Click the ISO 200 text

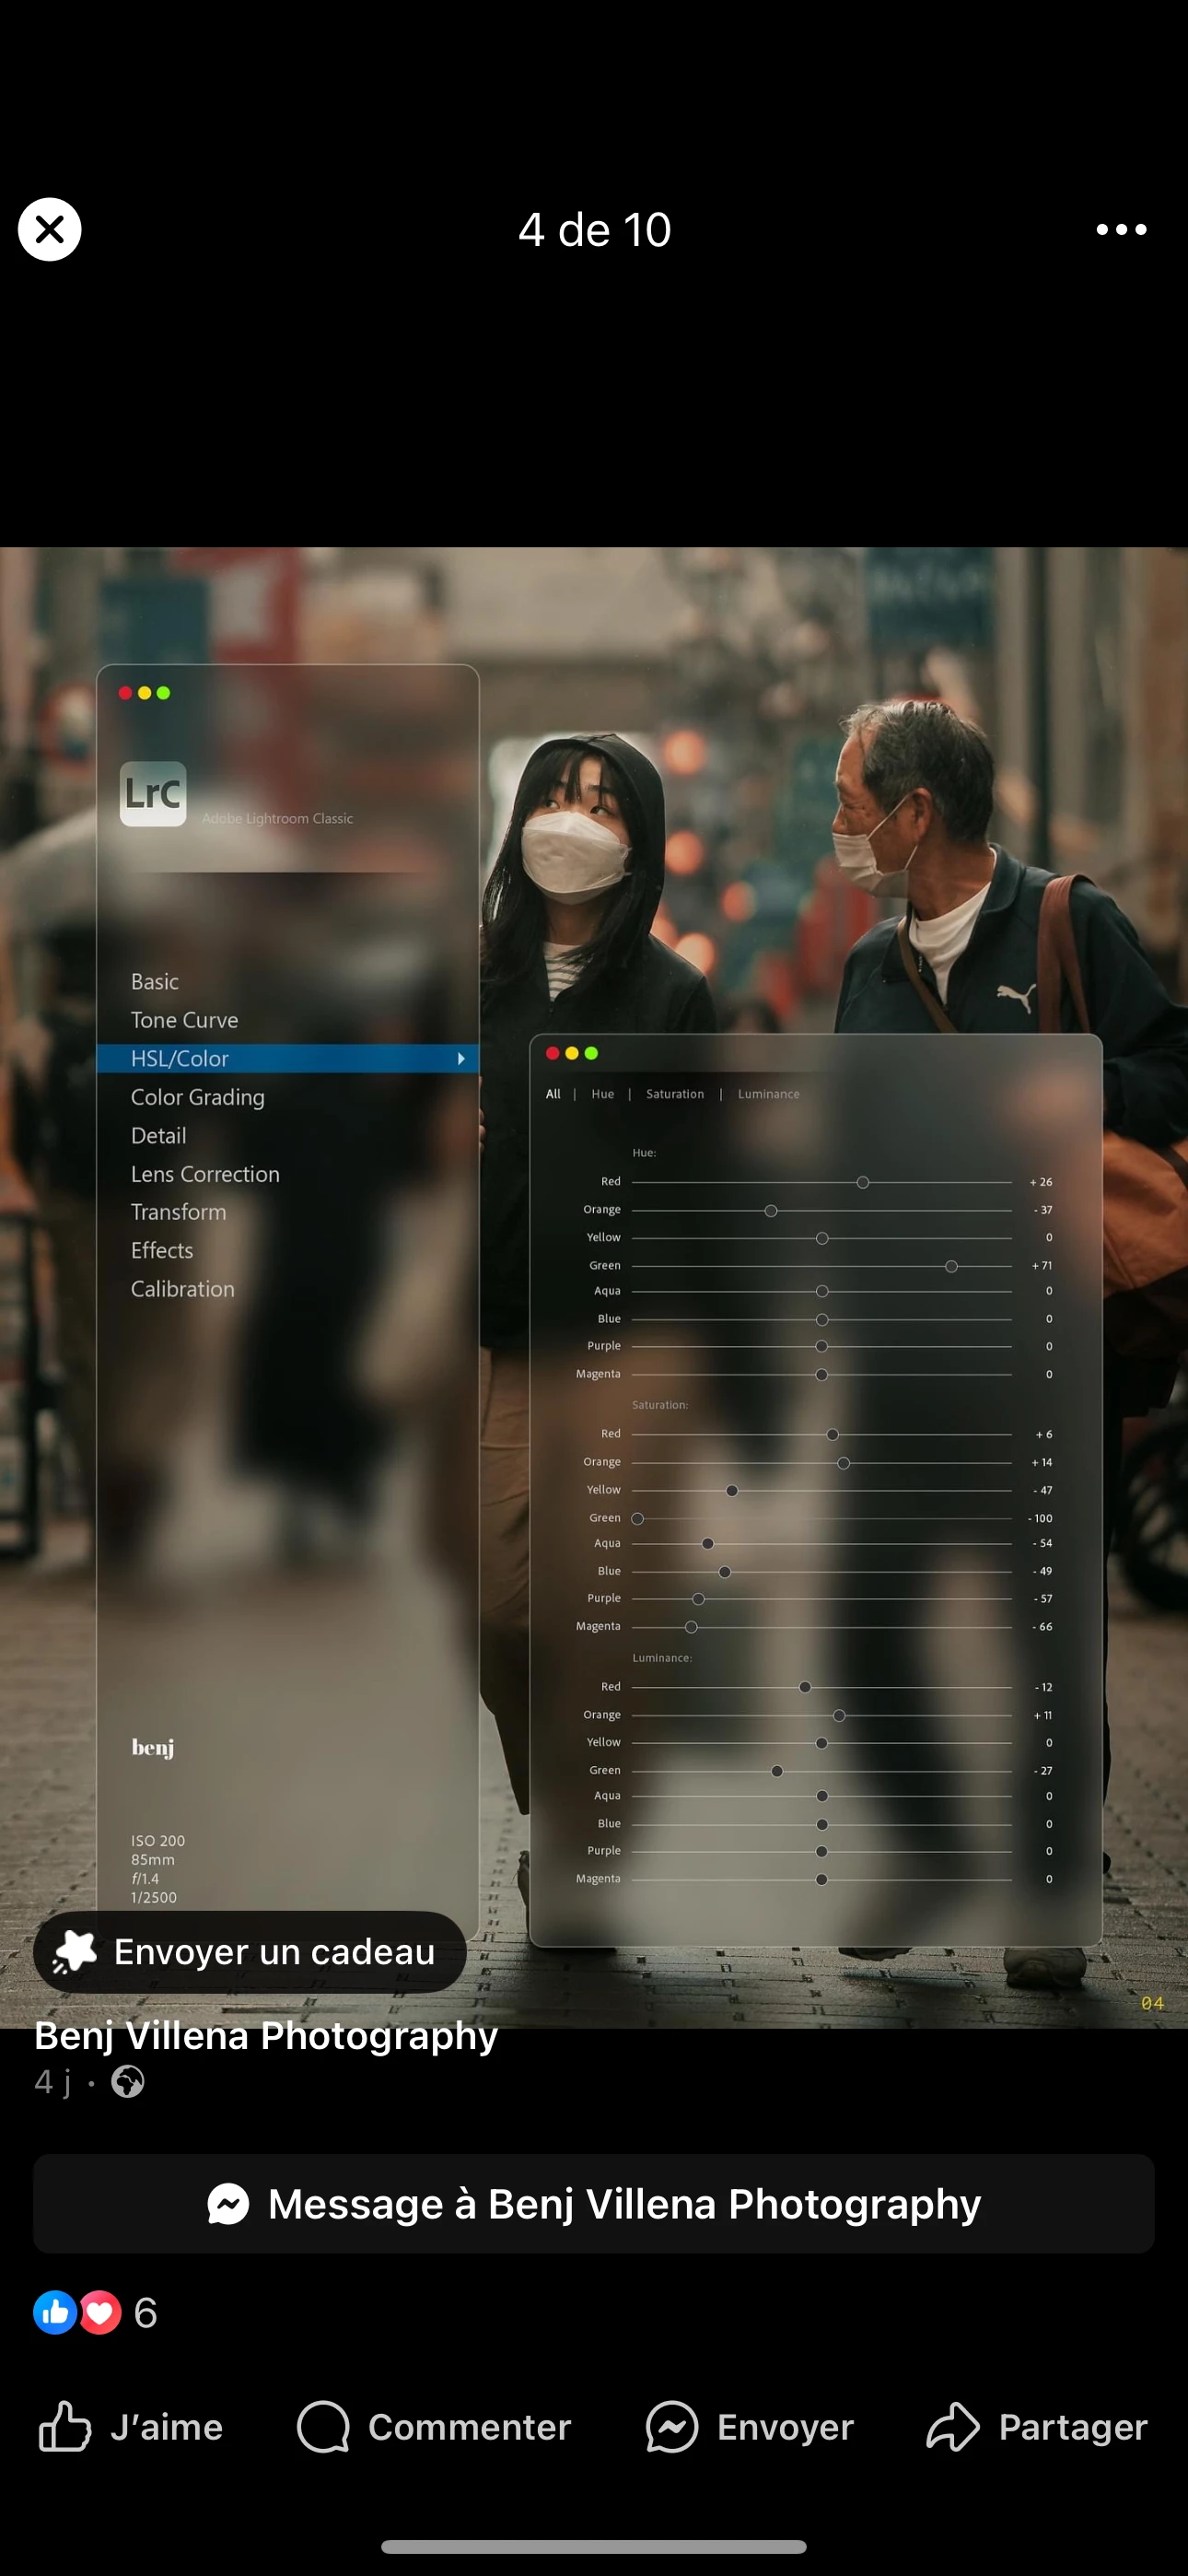pos(158,1841)
